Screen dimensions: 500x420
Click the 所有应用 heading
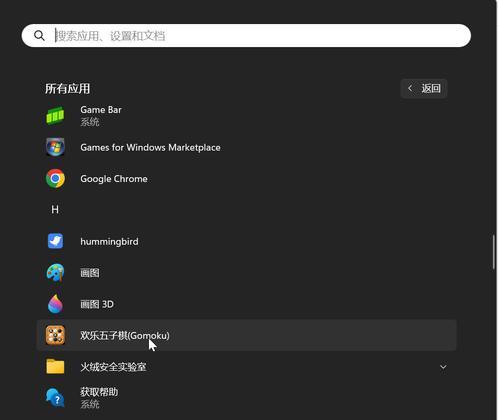point(68,88)
